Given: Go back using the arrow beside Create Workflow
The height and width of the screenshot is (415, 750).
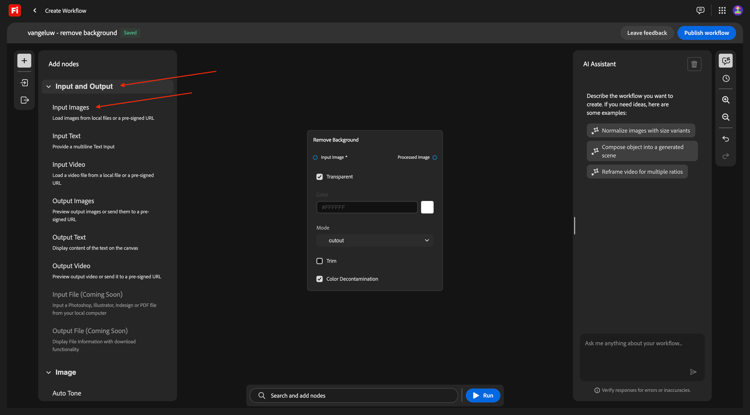Looking at the screenshot, I should coord(34,11).
